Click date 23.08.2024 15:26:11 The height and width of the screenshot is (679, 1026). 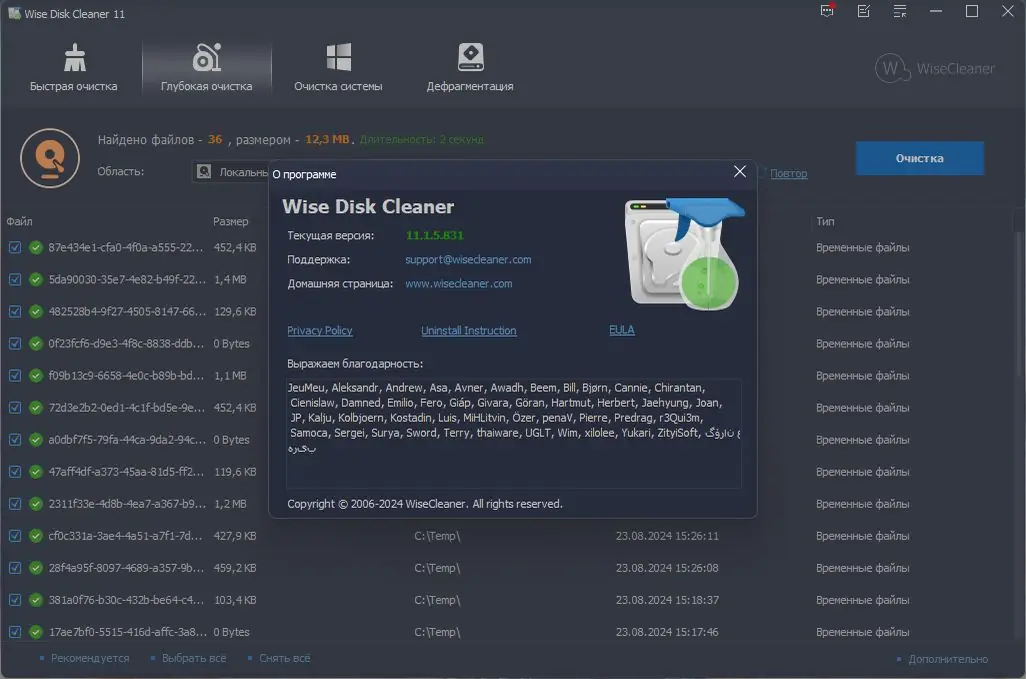click(x=667, y=536)
